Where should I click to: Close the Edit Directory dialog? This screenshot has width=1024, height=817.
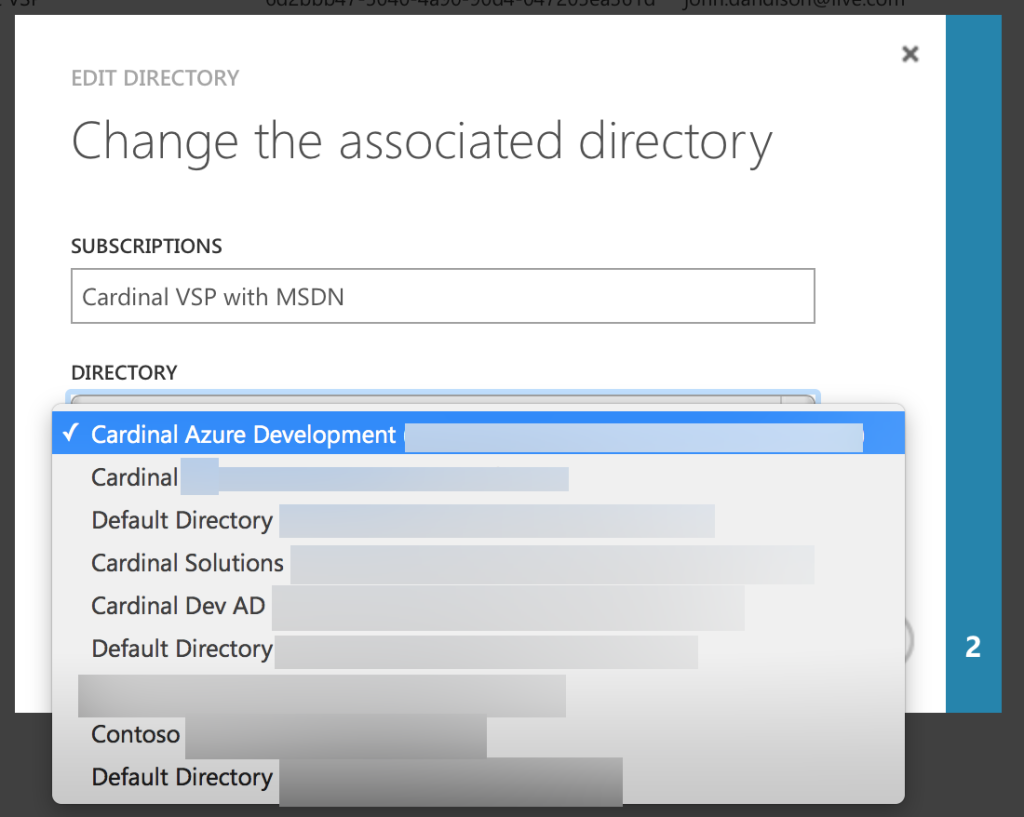[x=910, y=54]
